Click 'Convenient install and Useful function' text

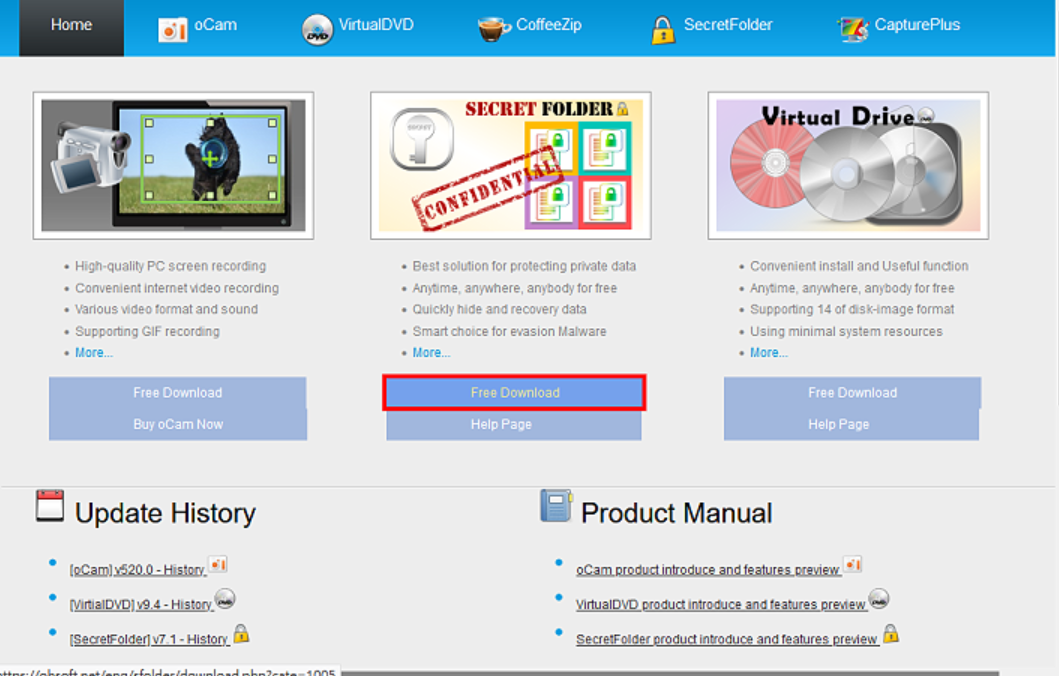pyautogui.click(x=859, y=266)
